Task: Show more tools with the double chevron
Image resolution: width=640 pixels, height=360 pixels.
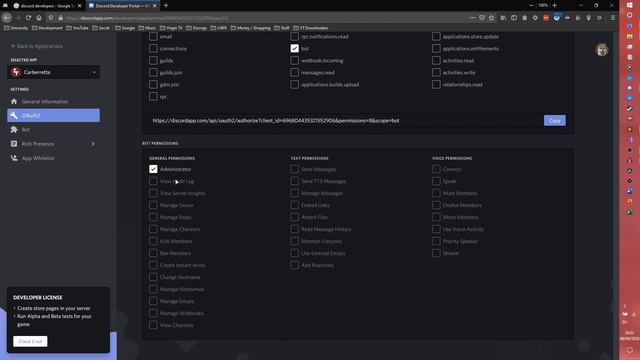Action: pos(599,18)
